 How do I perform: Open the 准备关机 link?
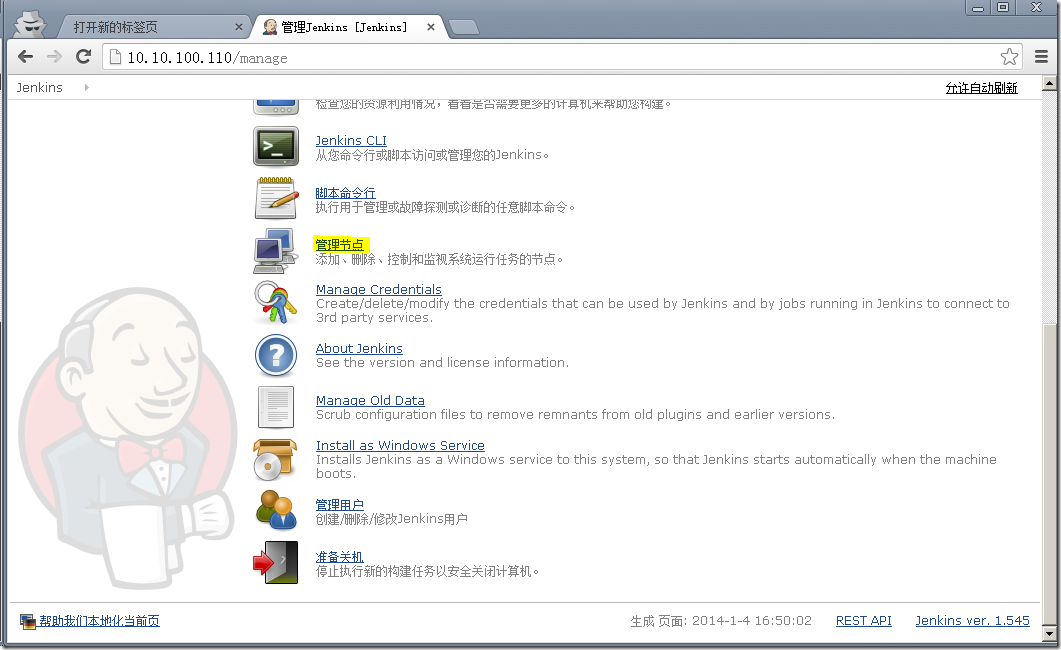click(x=340, y=557)
